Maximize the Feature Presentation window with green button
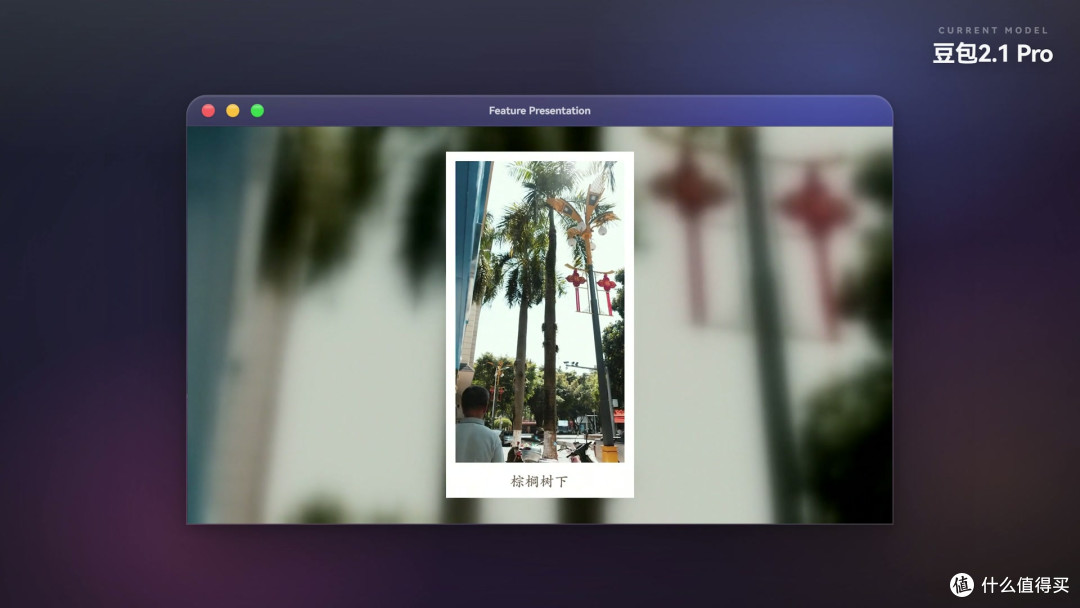 257,110
